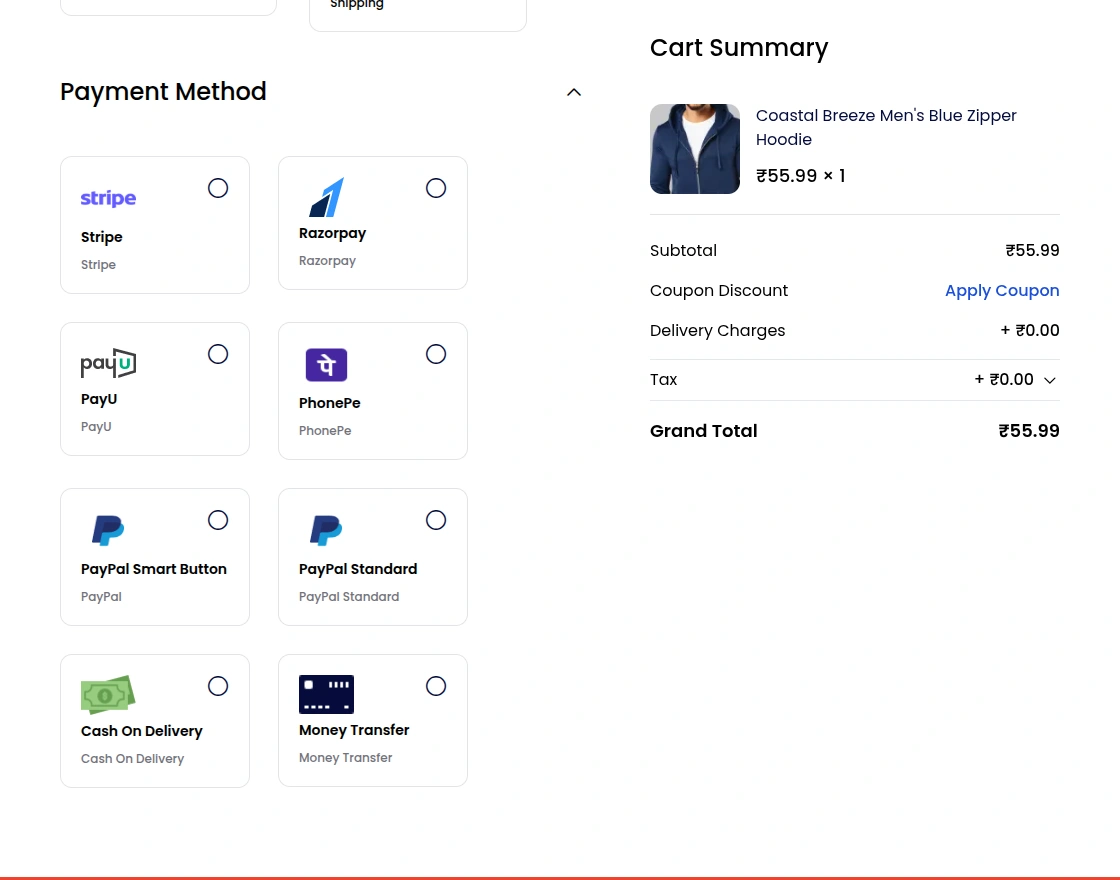Select the Stripe radio button
The height and width of the screenshot is (880, 1120).
pos(218,188)
